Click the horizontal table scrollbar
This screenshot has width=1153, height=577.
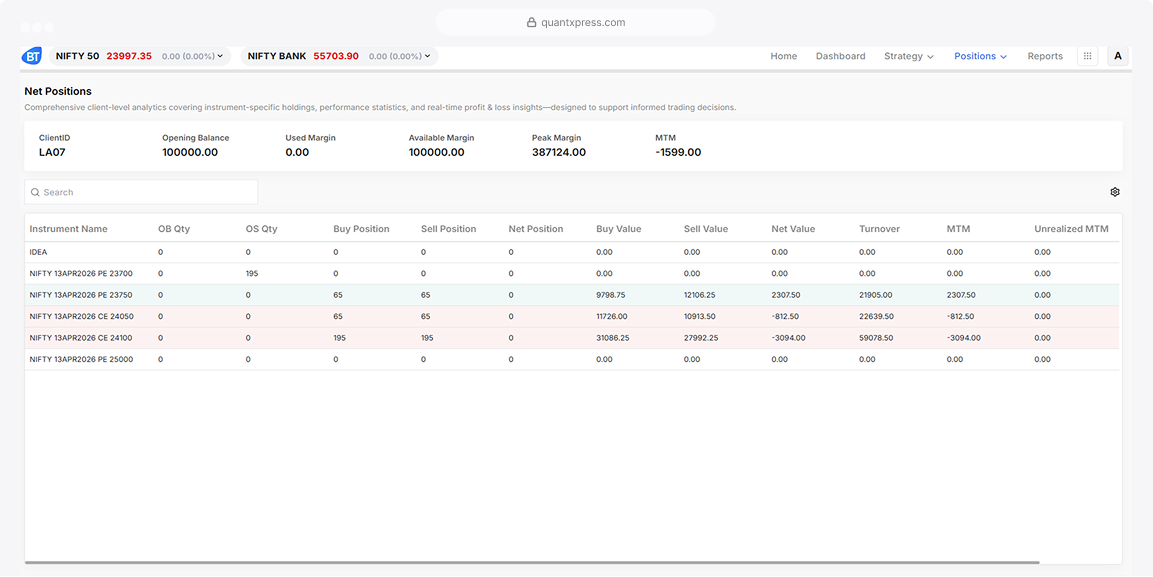(532, 562)
